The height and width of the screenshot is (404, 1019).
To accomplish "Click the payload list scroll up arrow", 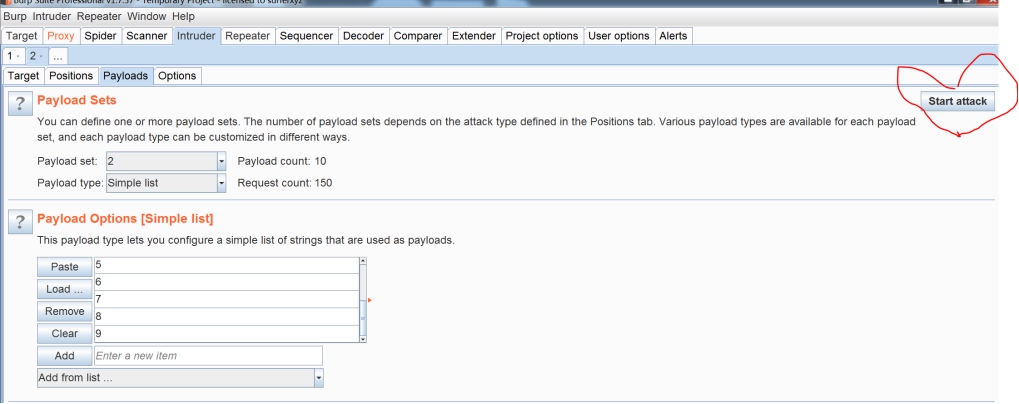I will click(363, 261).
